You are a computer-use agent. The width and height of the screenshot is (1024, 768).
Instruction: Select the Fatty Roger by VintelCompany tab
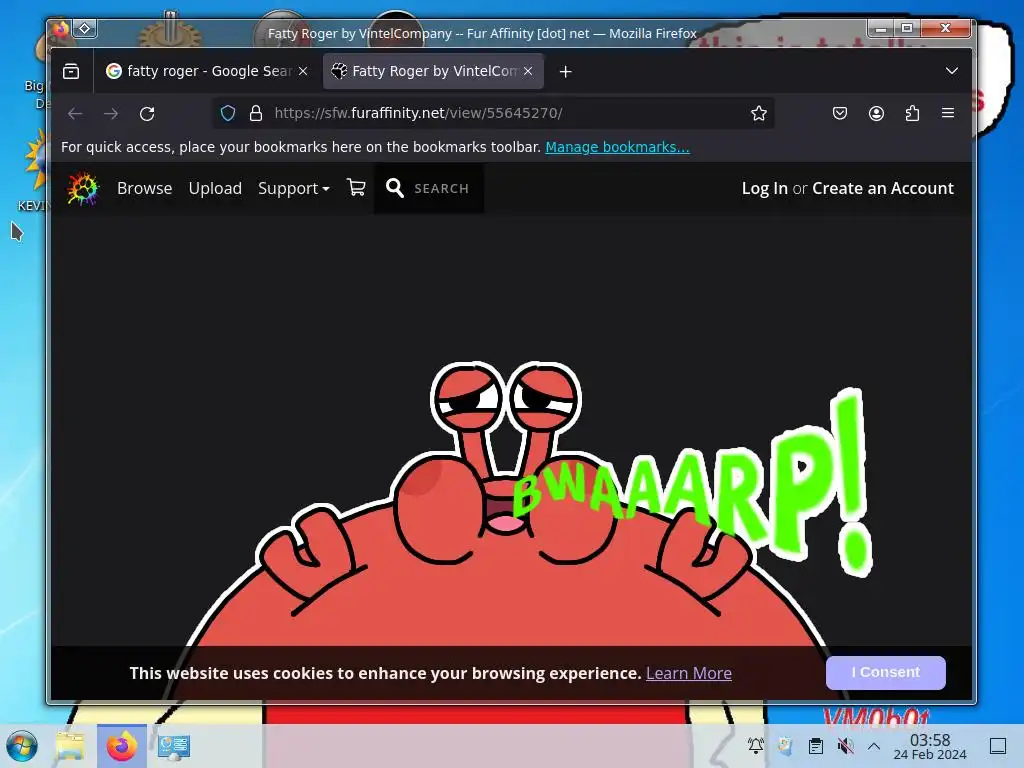tap(434, 71)
